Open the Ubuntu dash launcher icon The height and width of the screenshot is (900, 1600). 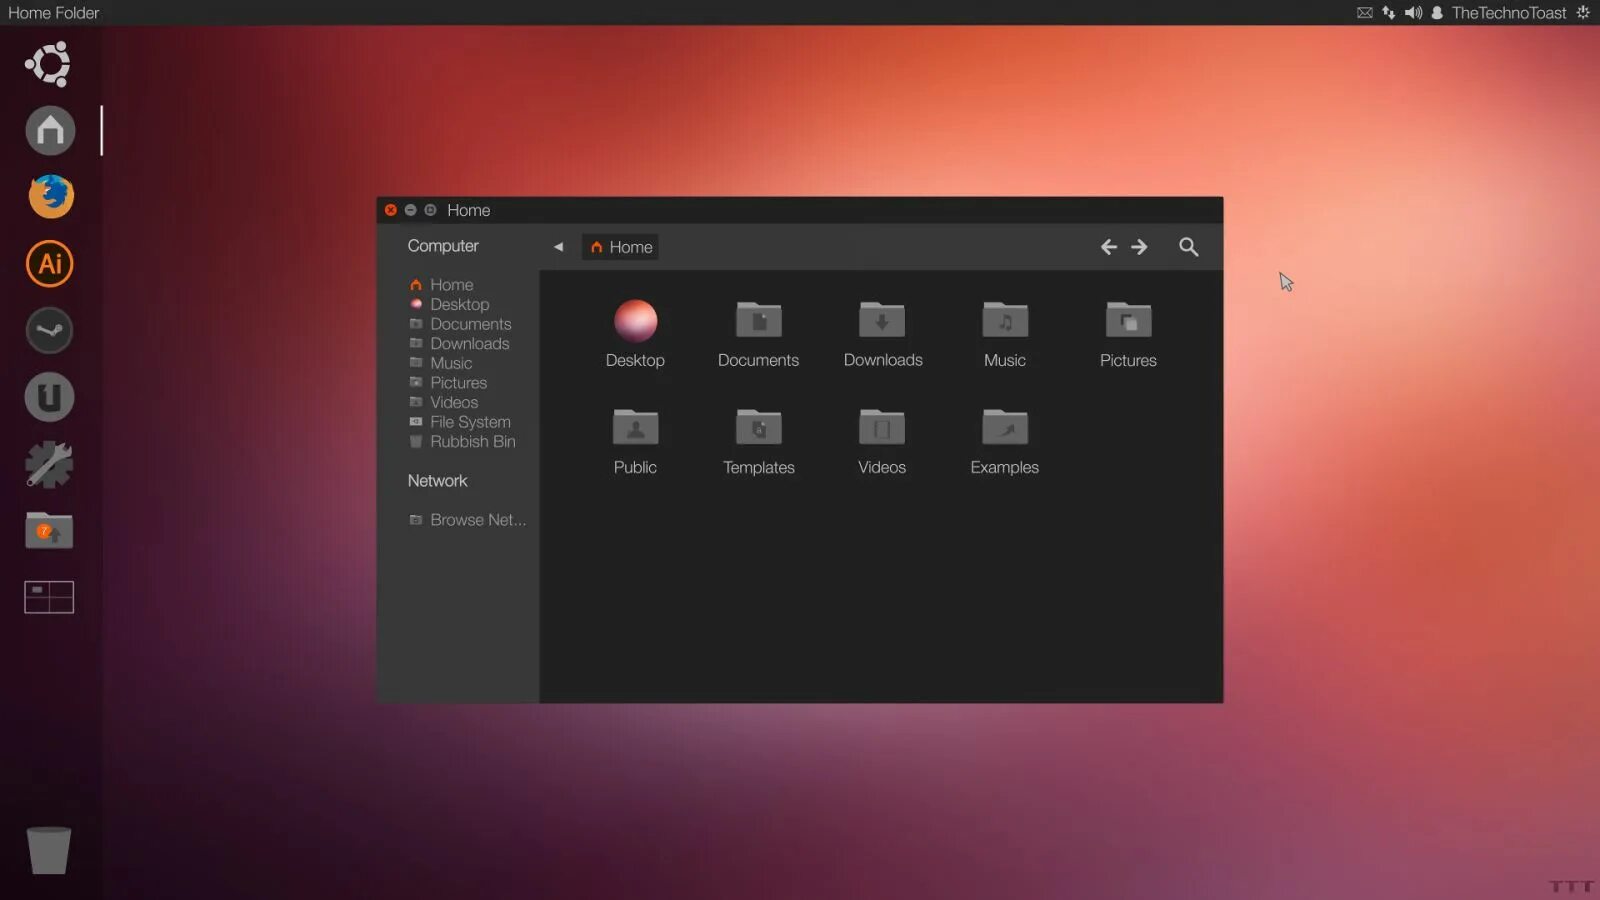48,64
